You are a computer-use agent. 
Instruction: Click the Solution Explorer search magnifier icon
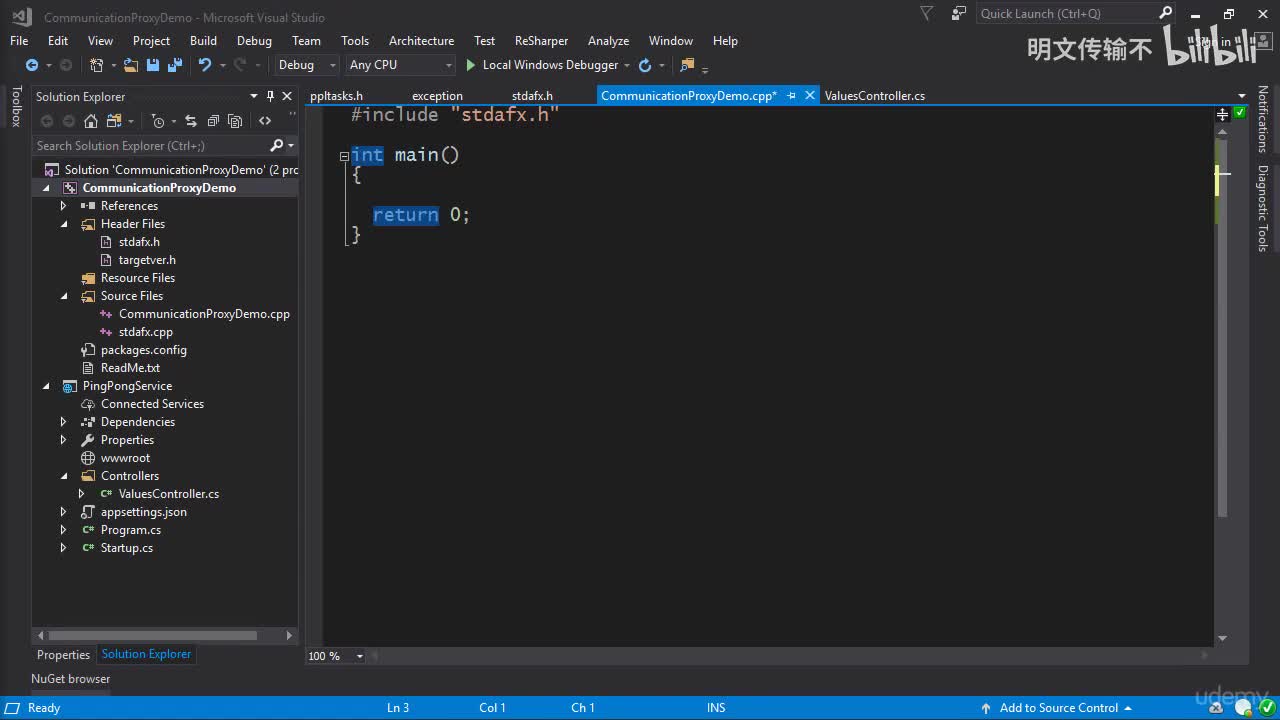[x=277, y=146]
